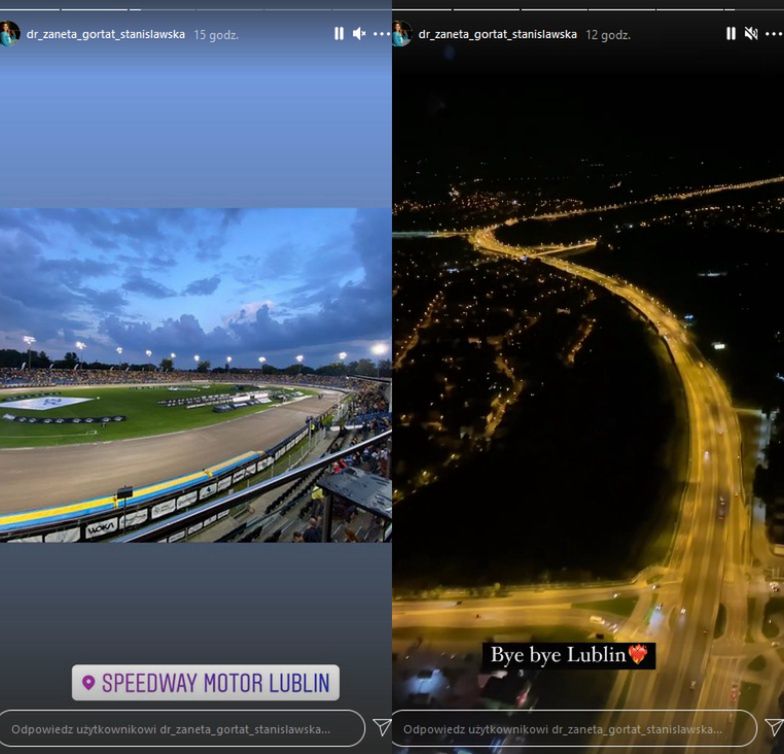Click the right story progress bar

(x=588, y=9)
